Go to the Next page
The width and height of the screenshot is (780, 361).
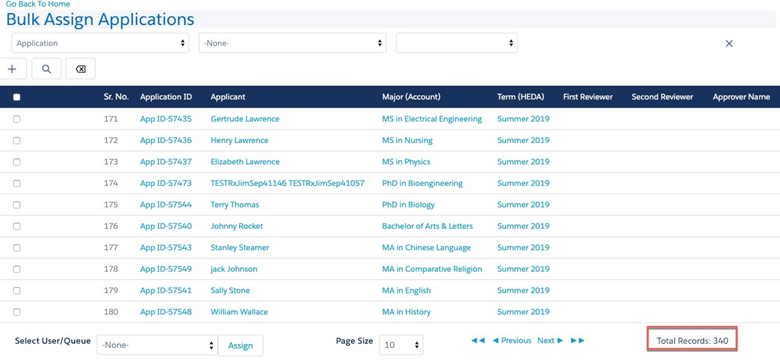click(x=550, y=341)
